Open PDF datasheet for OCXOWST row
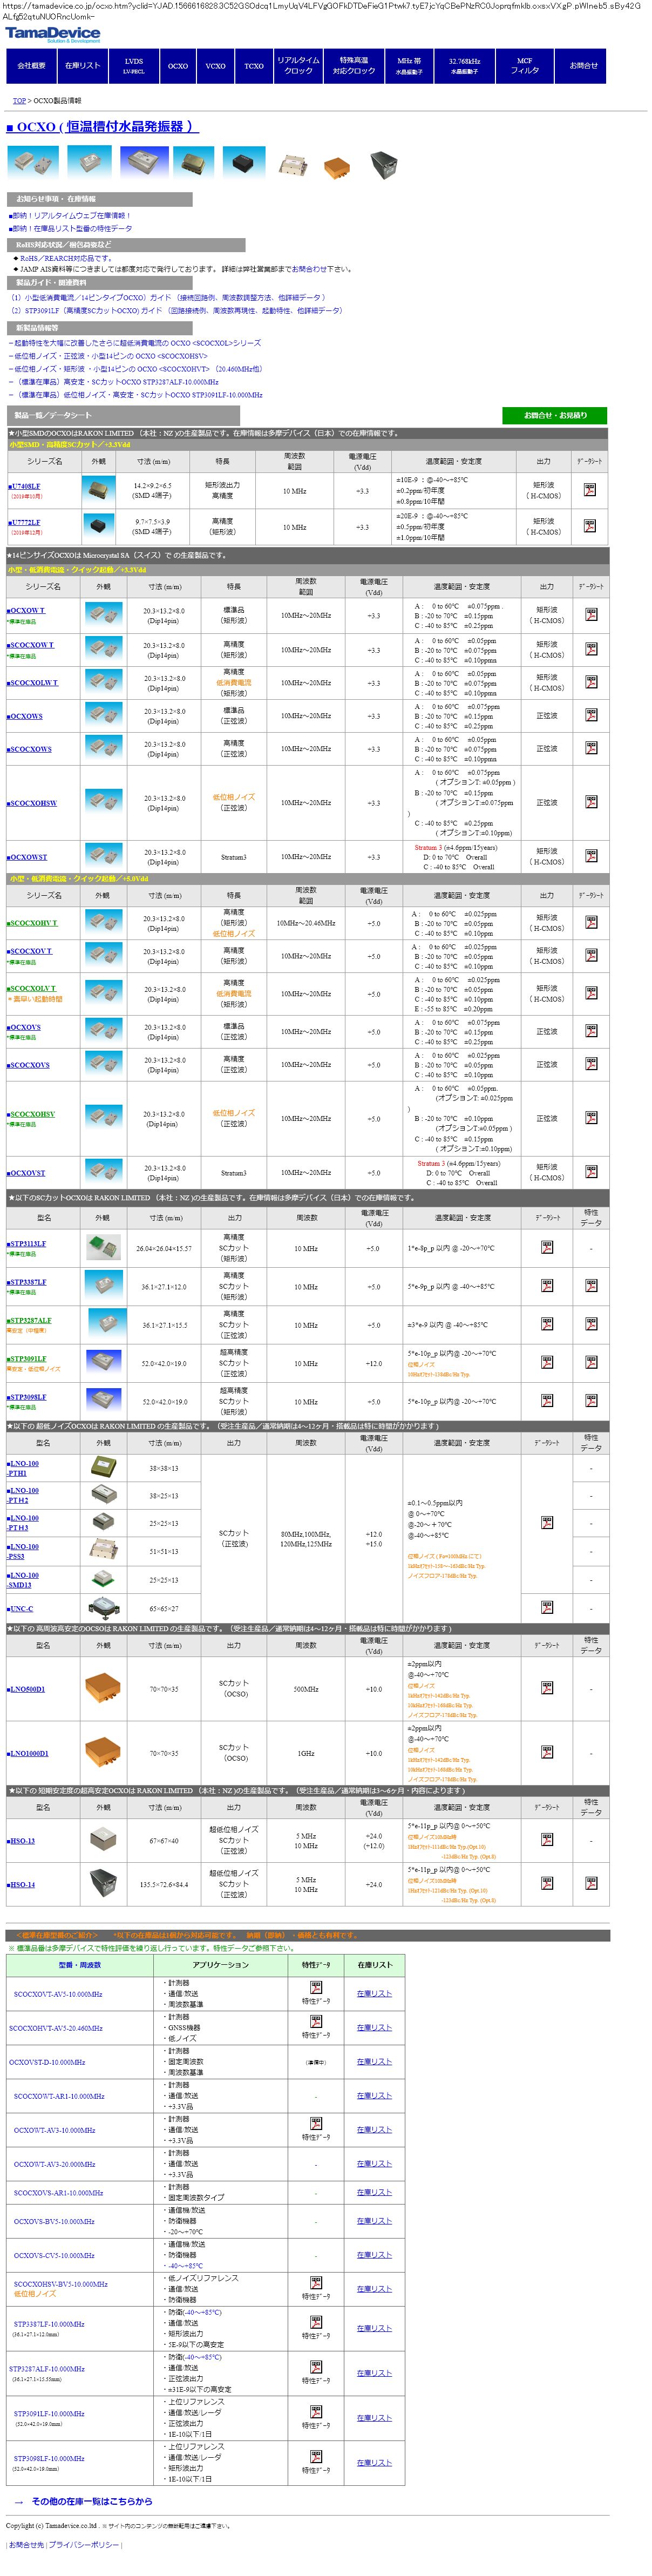652x2576 pixels. 591,857
